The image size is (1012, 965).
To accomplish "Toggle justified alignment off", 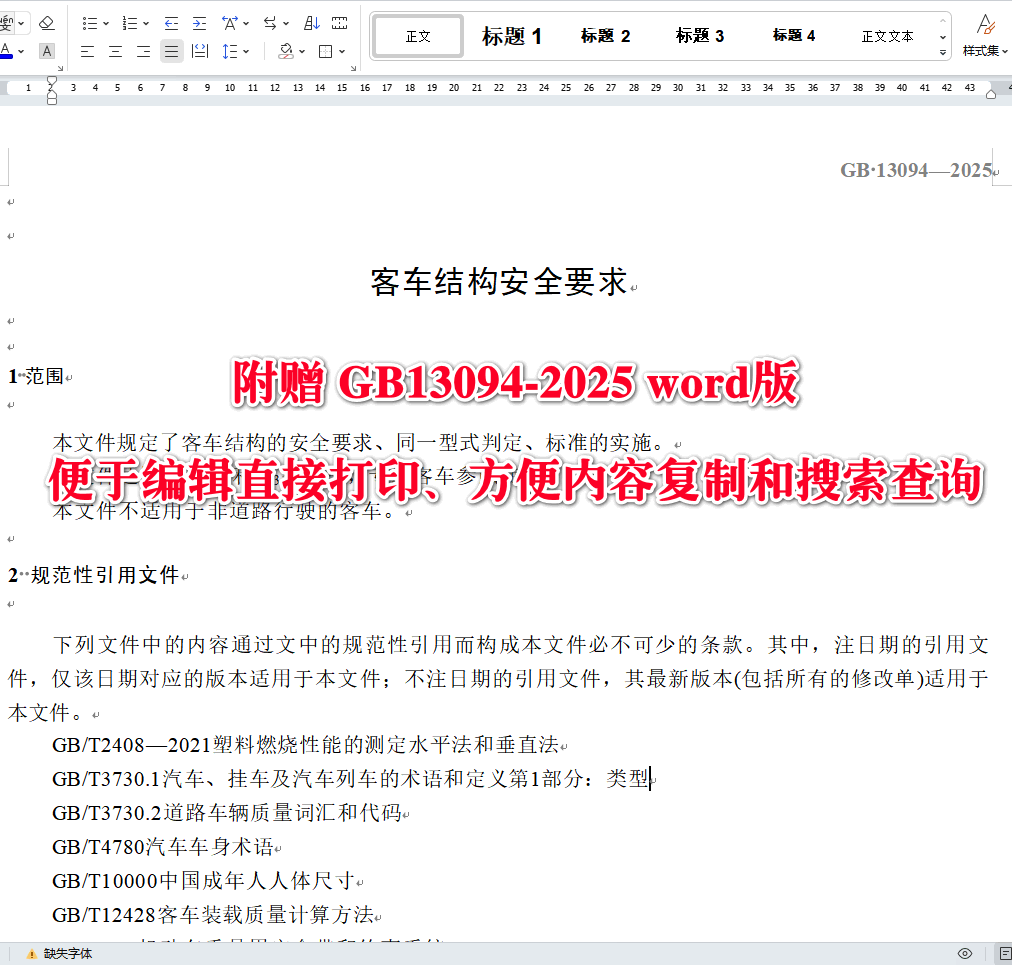I will (172, 51).
